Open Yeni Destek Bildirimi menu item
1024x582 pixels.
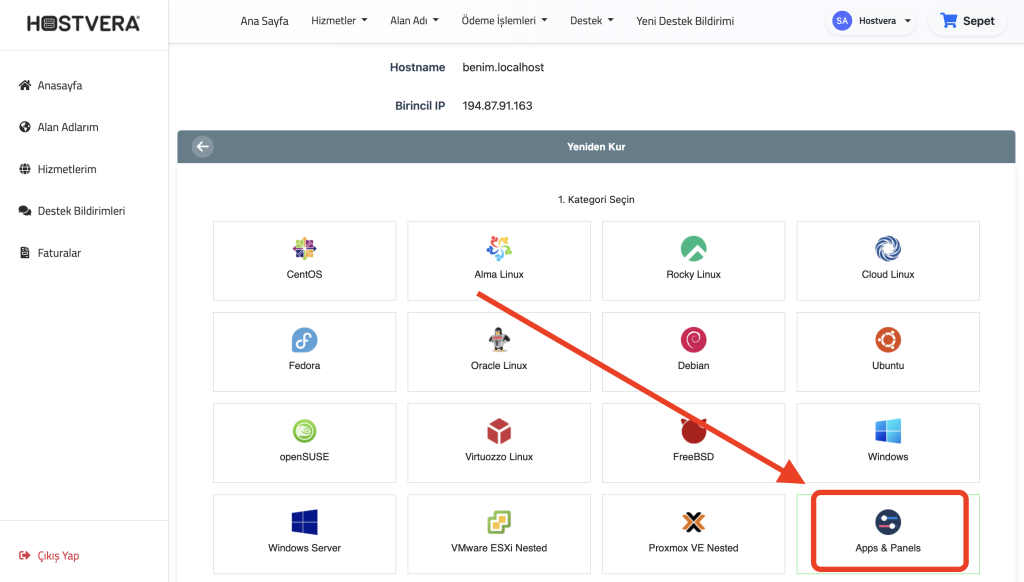pos(685,21)
